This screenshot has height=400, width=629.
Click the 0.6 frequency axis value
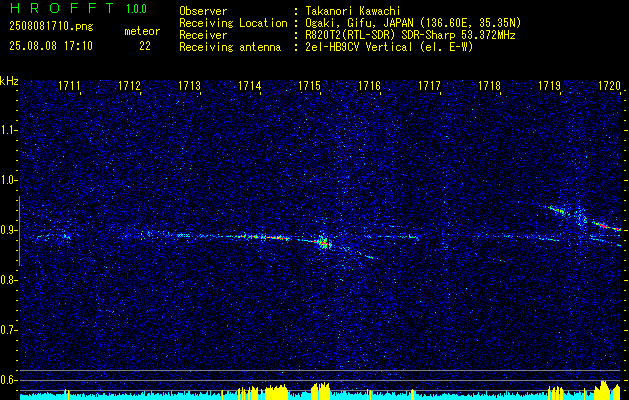[9, 380]
